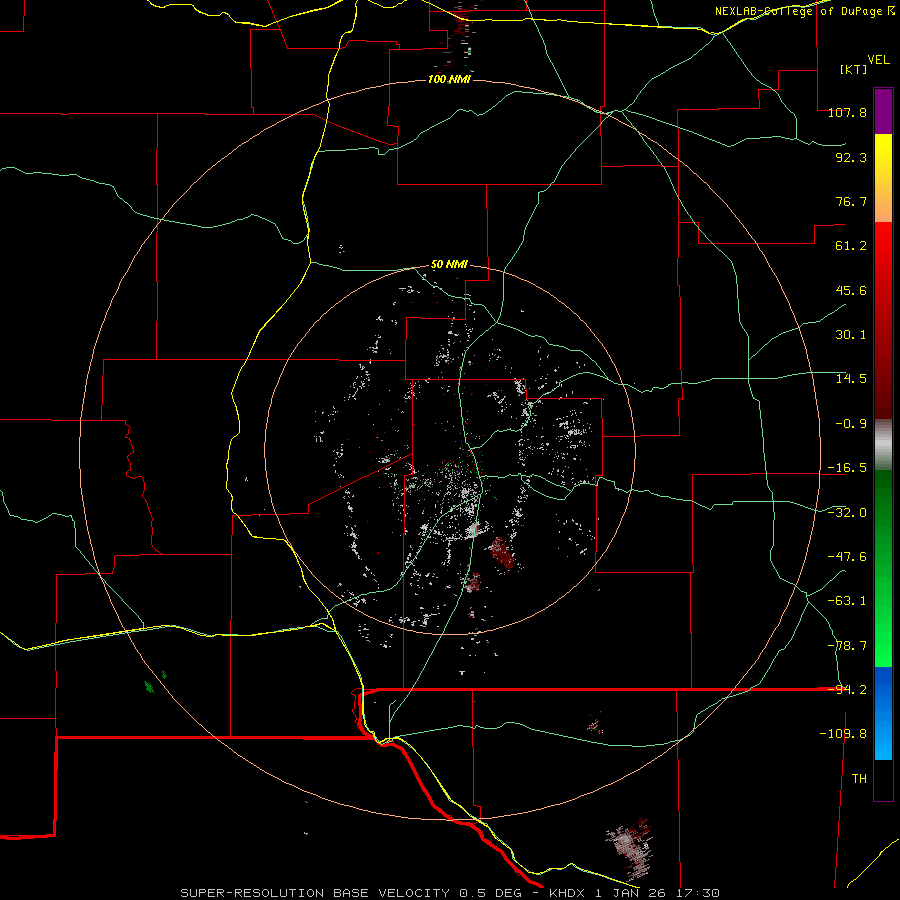Pick the purple segment of velocity color bar
Screen dimensions: 900x900
coord(883,111)
